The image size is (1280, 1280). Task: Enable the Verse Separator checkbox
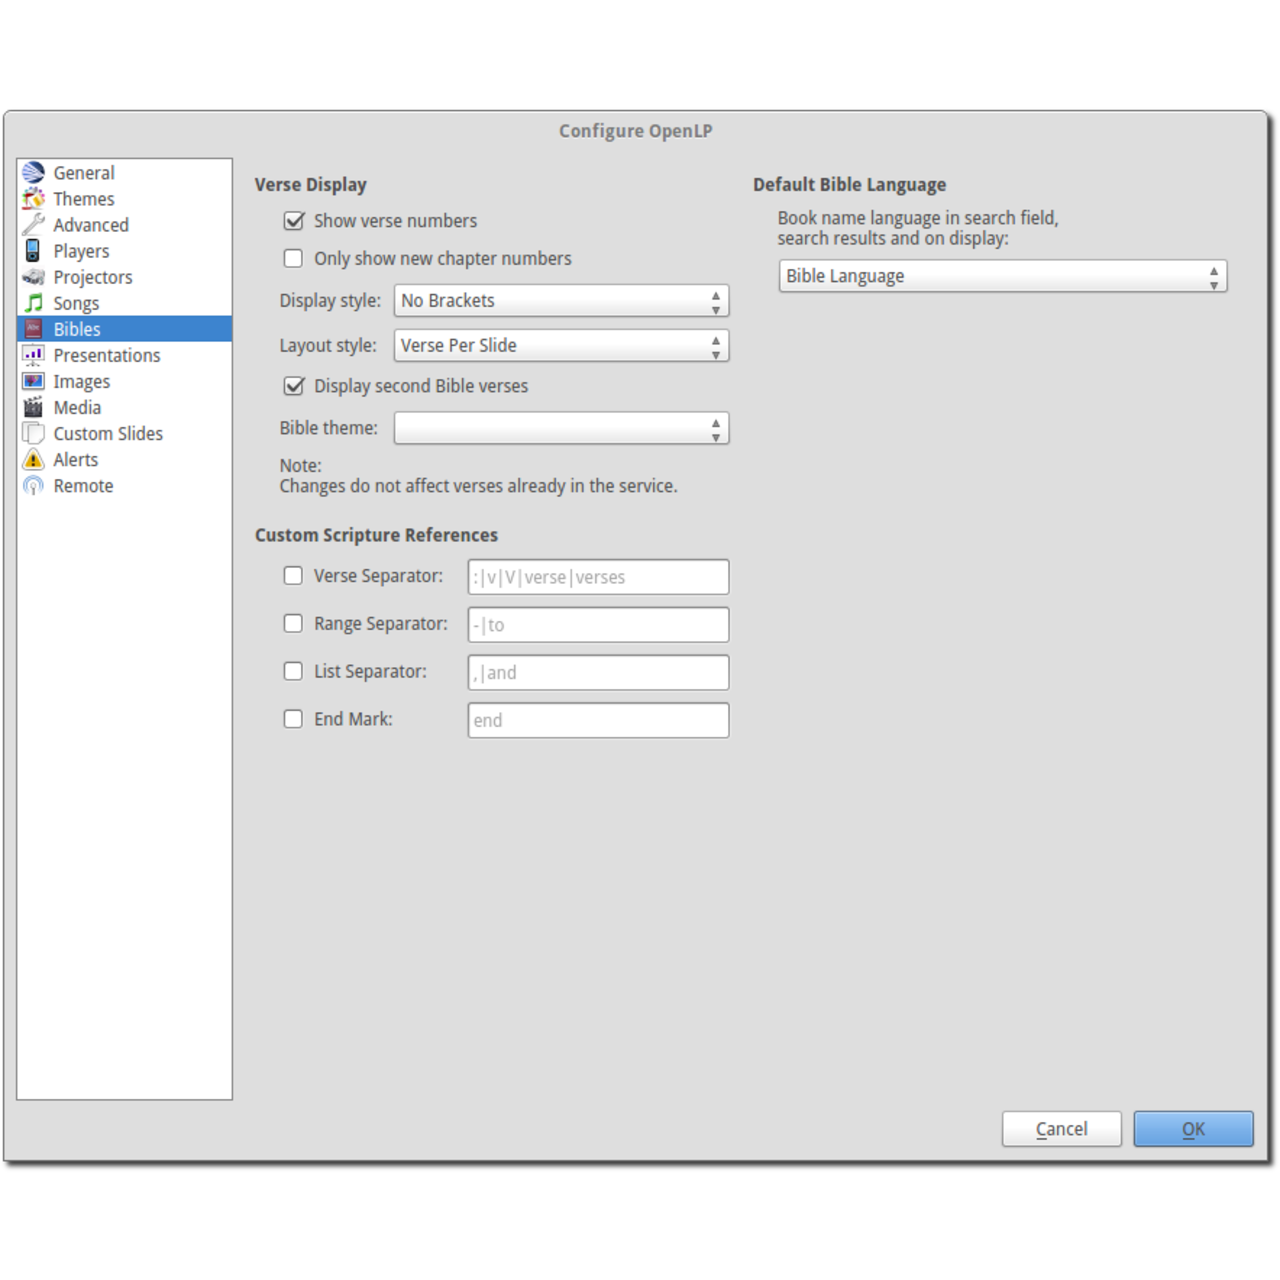tap(293, 576)
